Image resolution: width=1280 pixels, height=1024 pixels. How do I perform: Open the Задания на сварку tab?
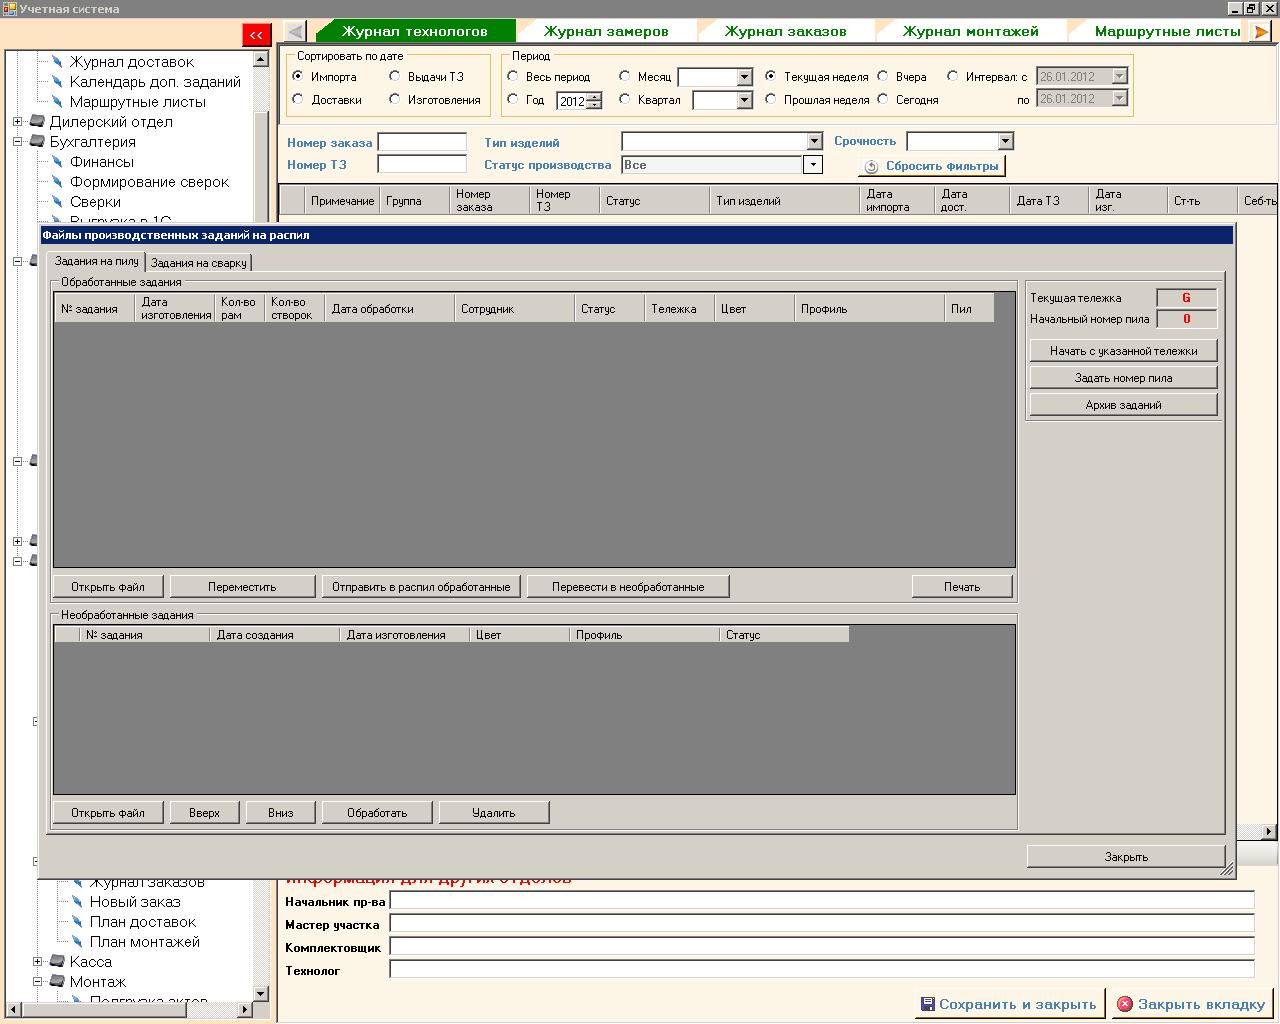coord(200,261)
